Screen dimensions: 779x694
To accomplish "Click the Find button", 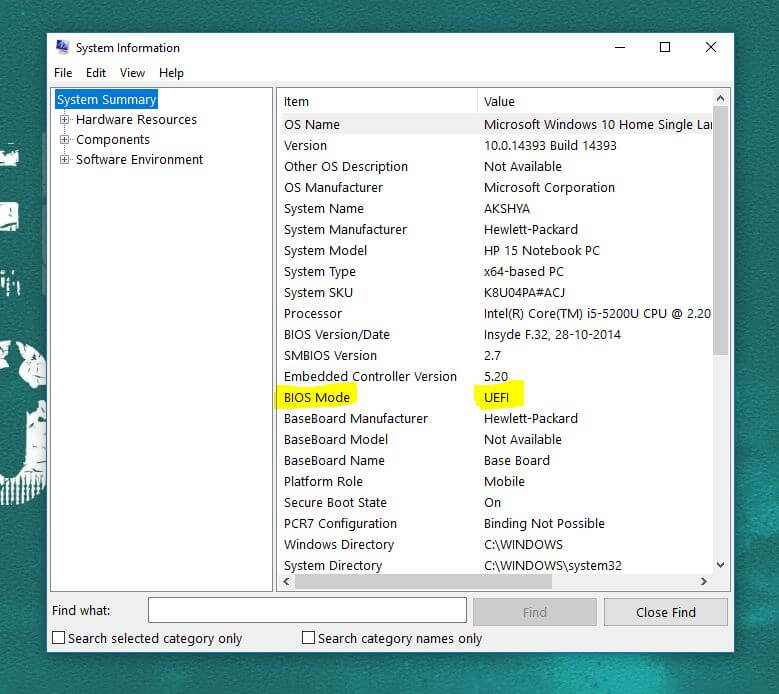I will pos(535,612).
